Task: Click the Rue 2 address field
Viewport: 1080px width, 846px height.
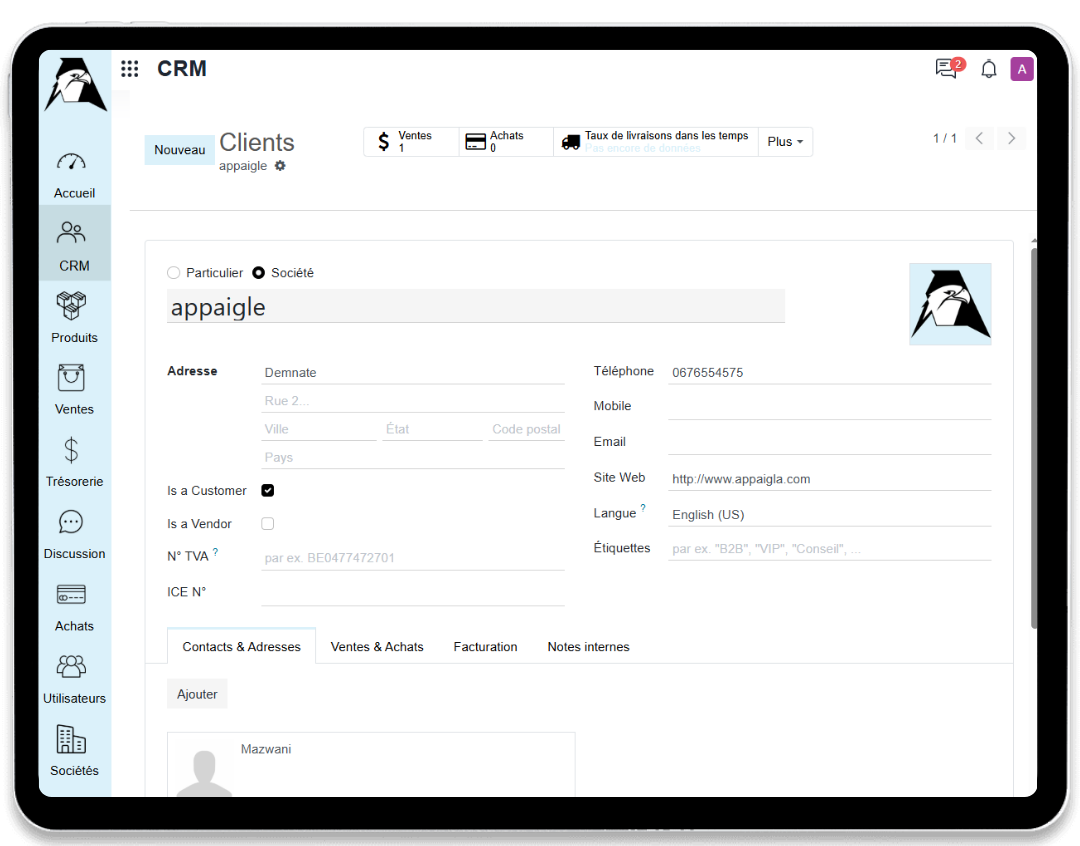Action: click(413, 401)
